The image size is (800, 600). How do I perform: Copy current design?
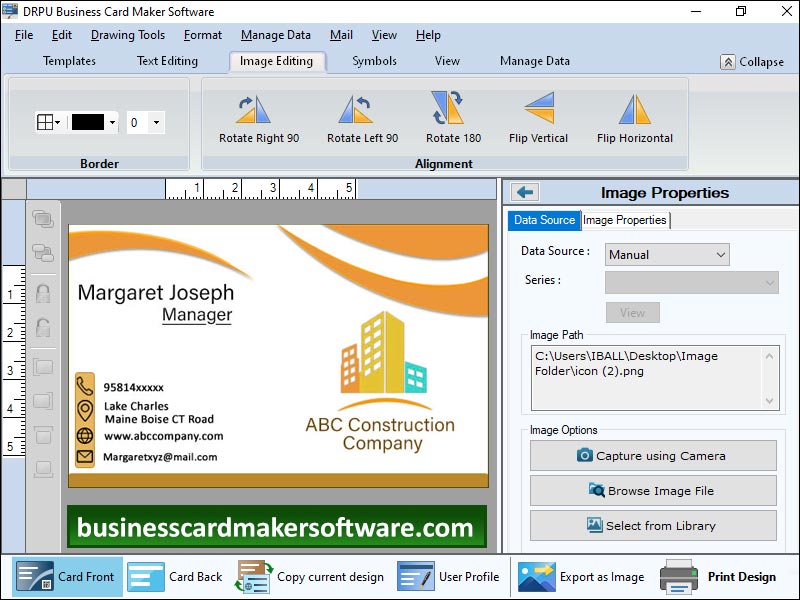311,577
